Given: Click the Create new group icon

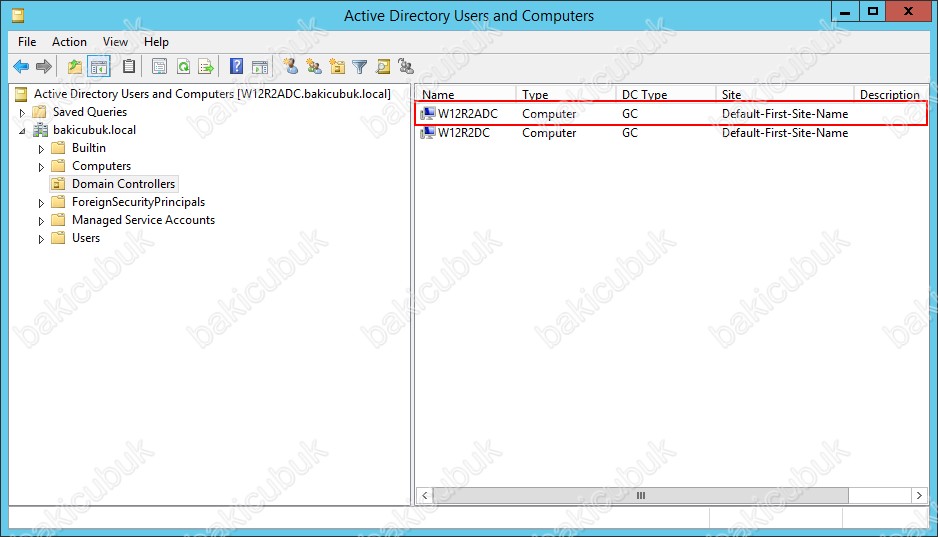Looking at the screenshot, I should tap(314, 67).
